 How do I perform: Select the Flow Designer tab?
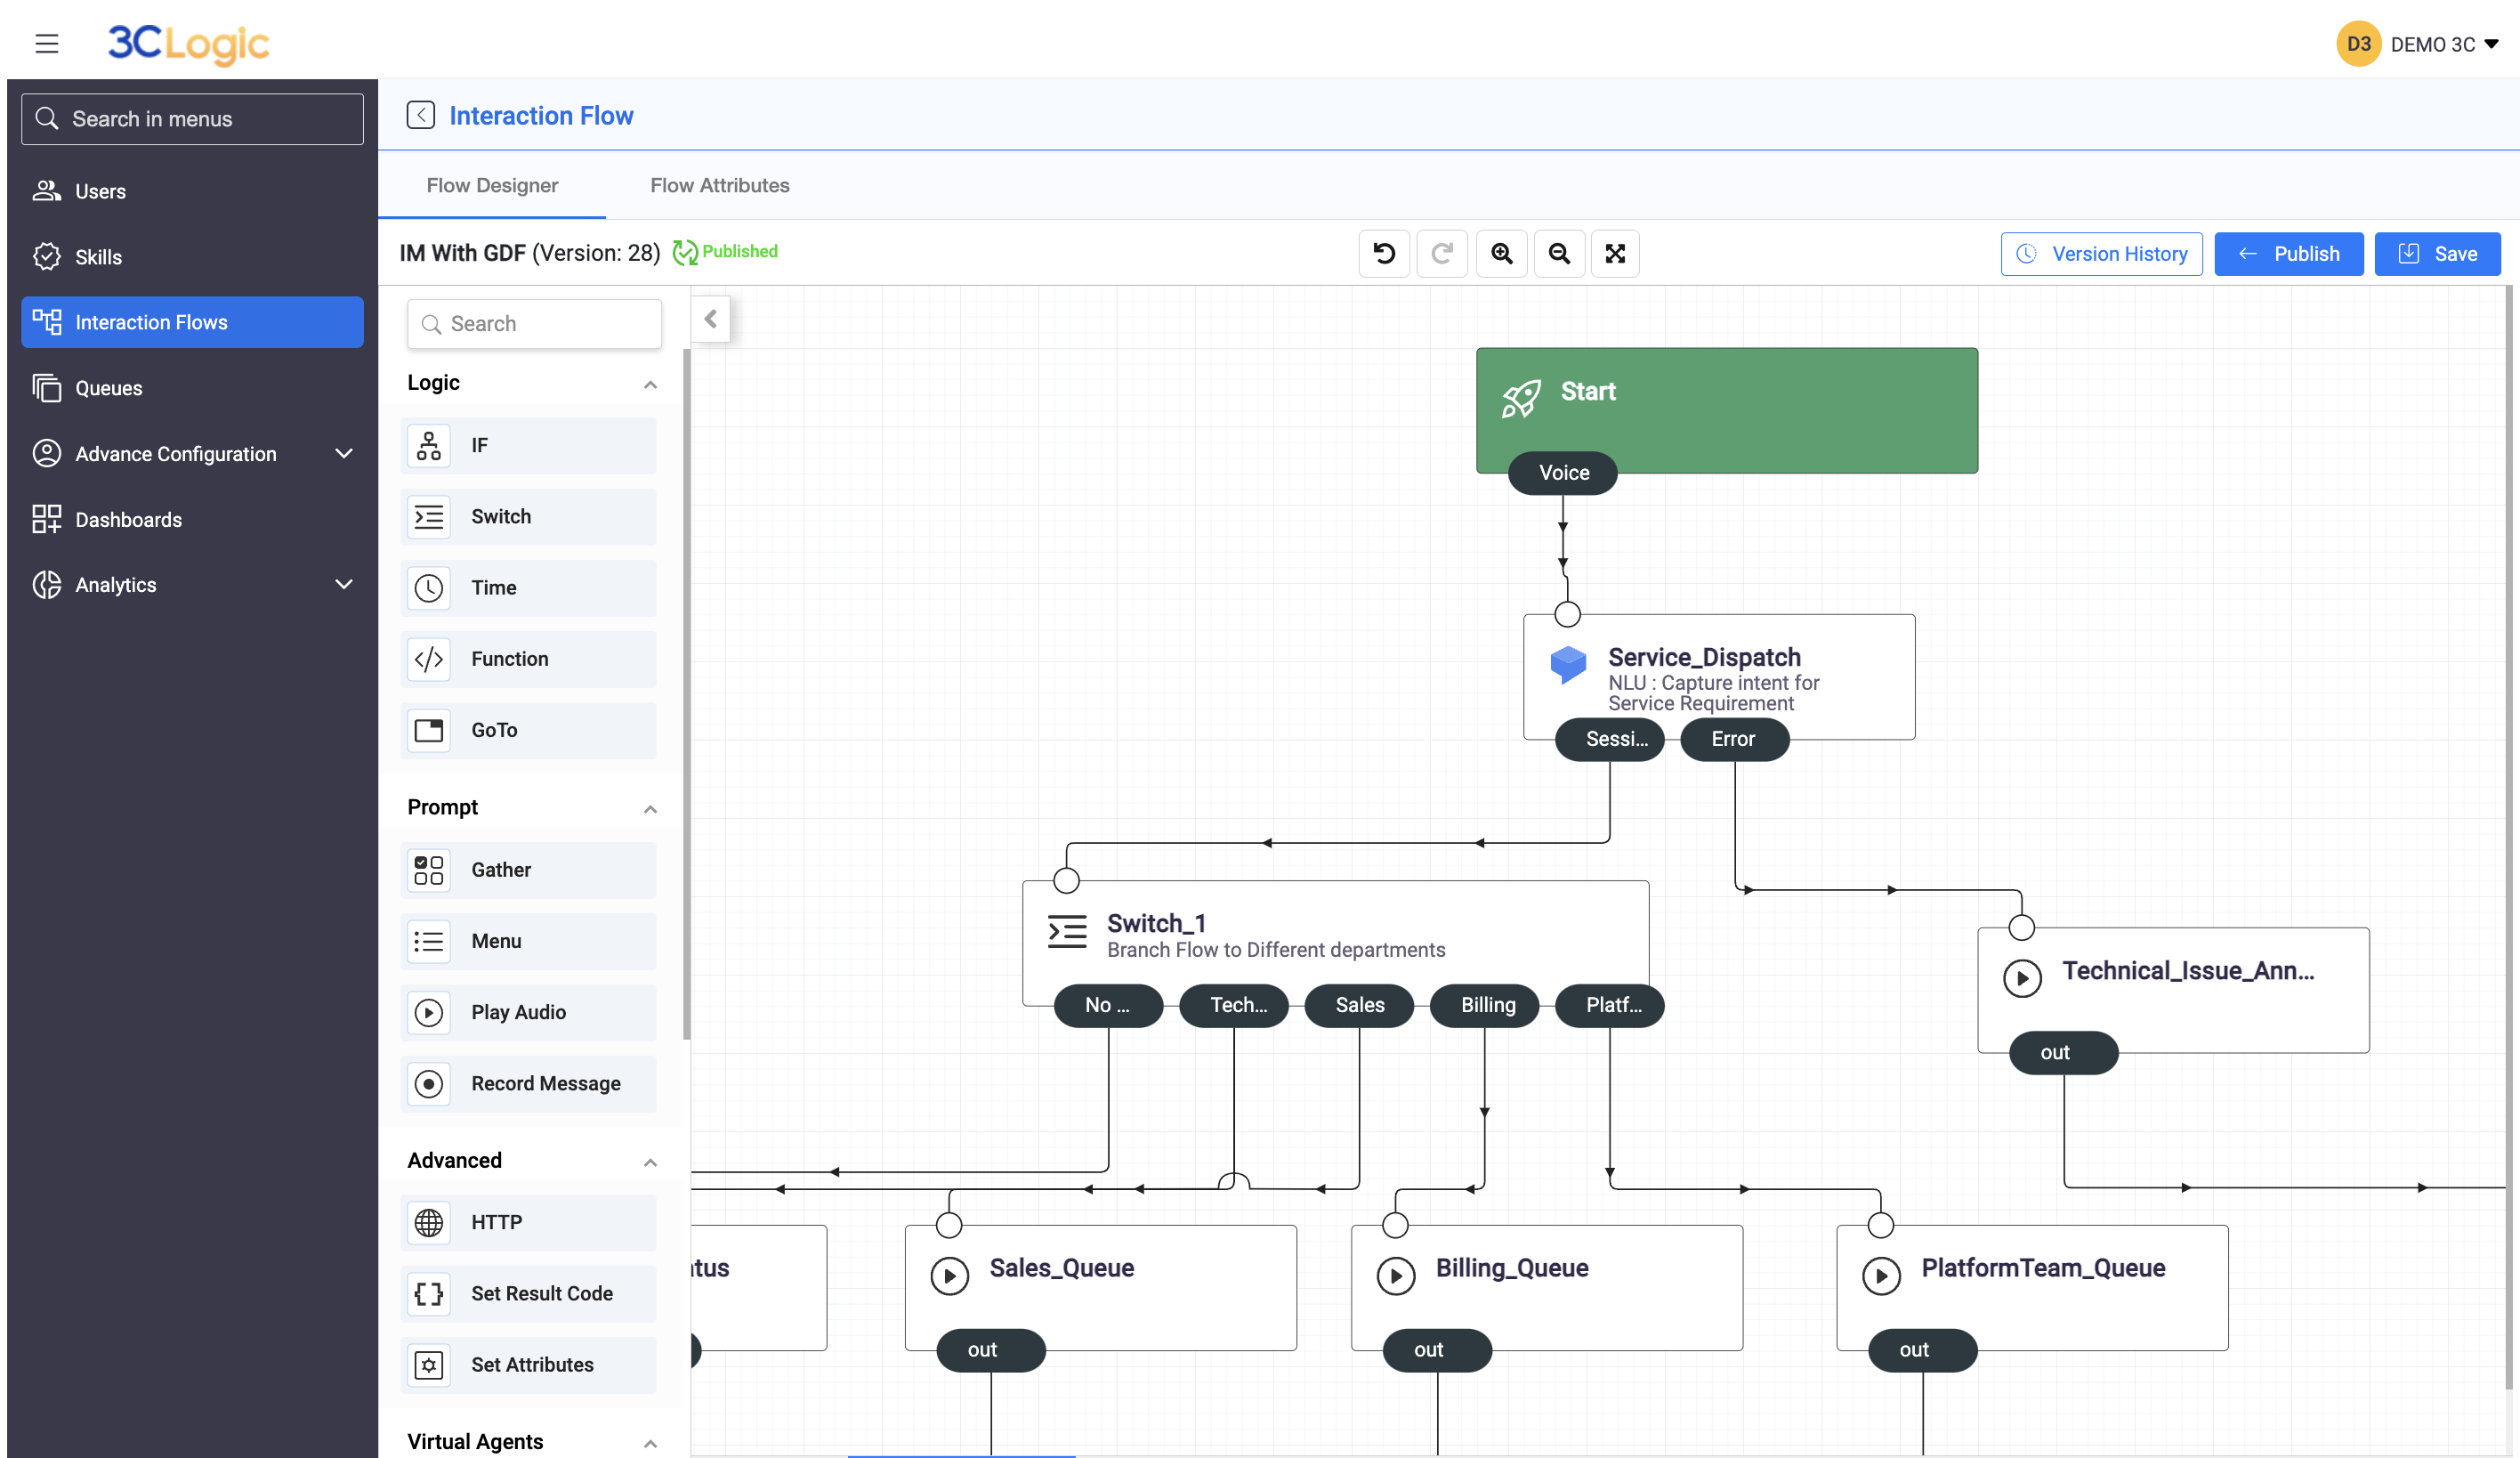493,186
